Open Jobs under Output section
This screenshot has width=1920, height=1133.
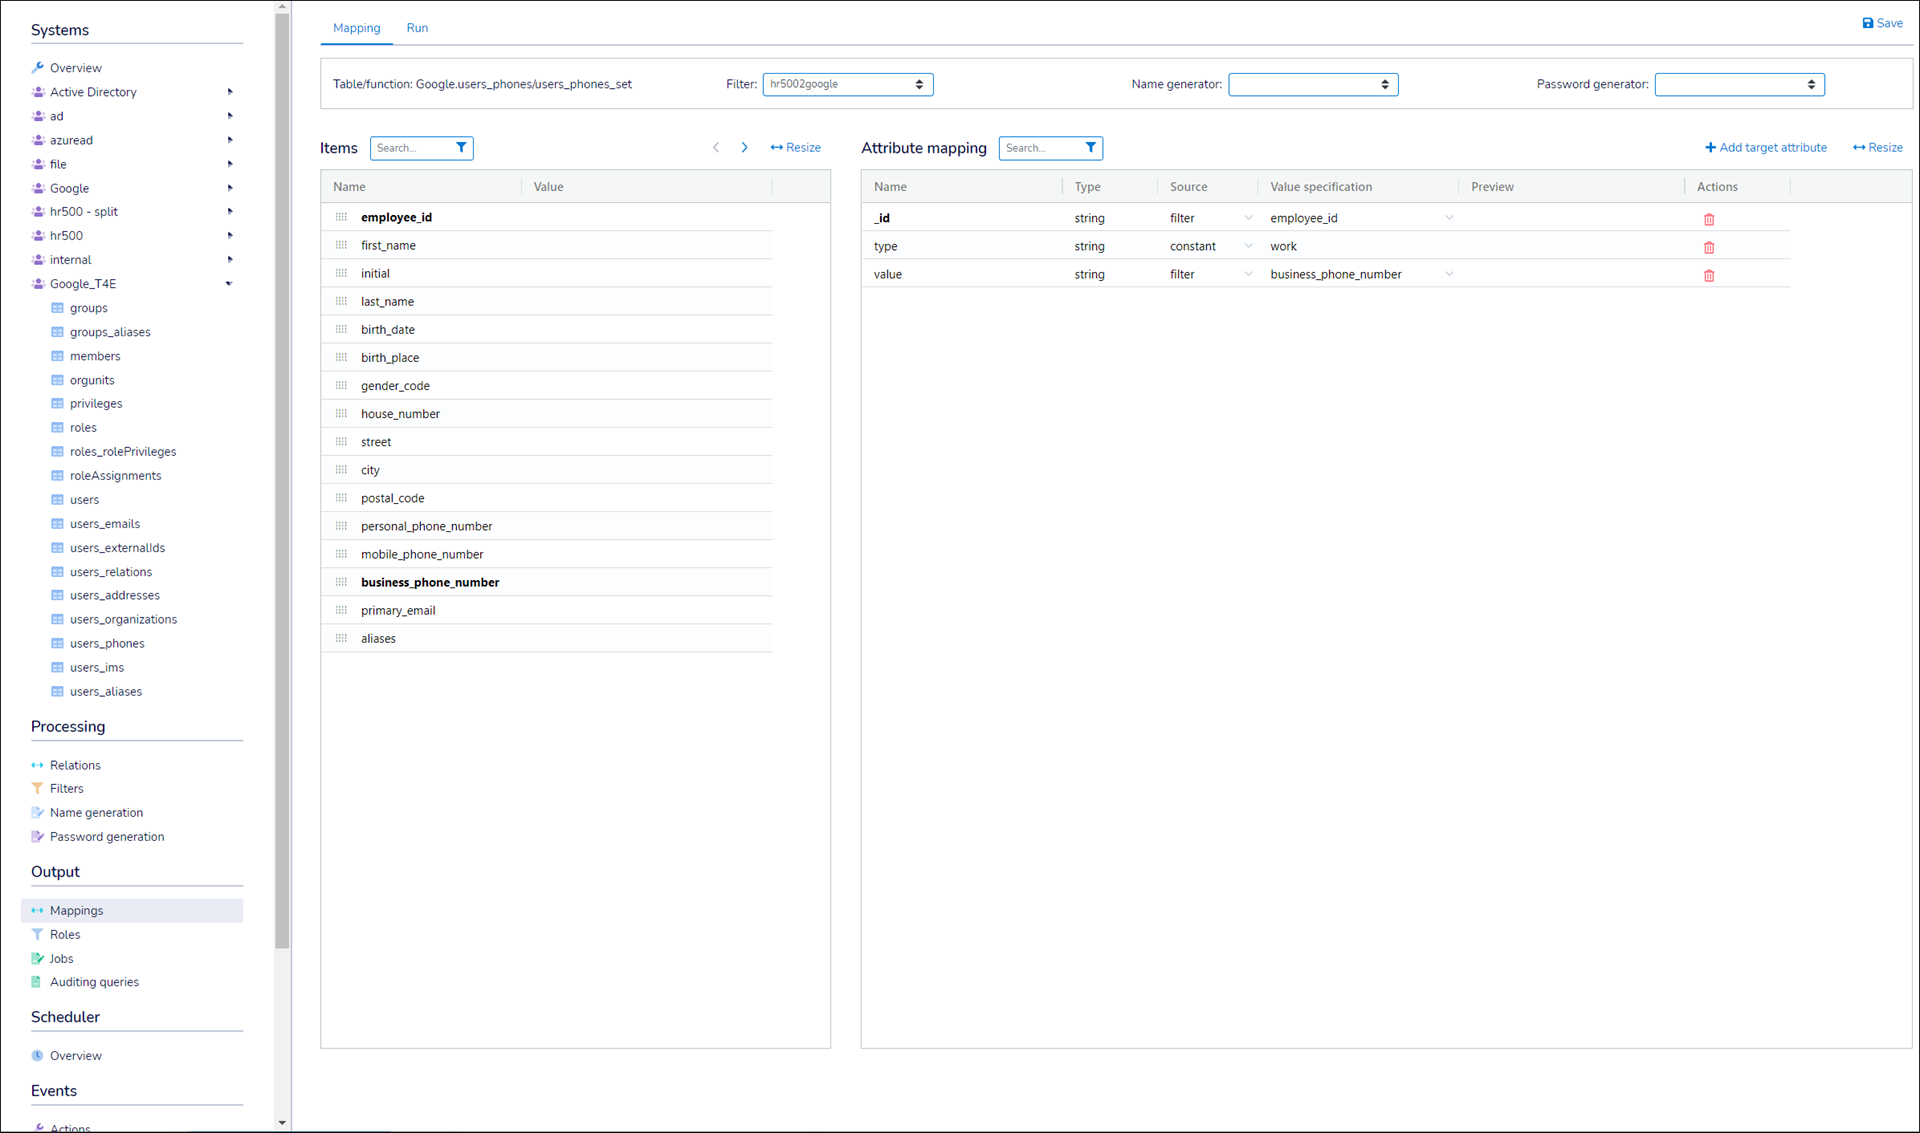click(x=61, y=958)
